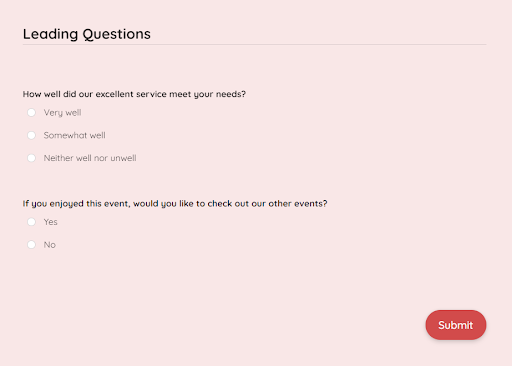Select the "Very well" radio button
The height and width of the screenshot is (366, 512).
point(31,113)
